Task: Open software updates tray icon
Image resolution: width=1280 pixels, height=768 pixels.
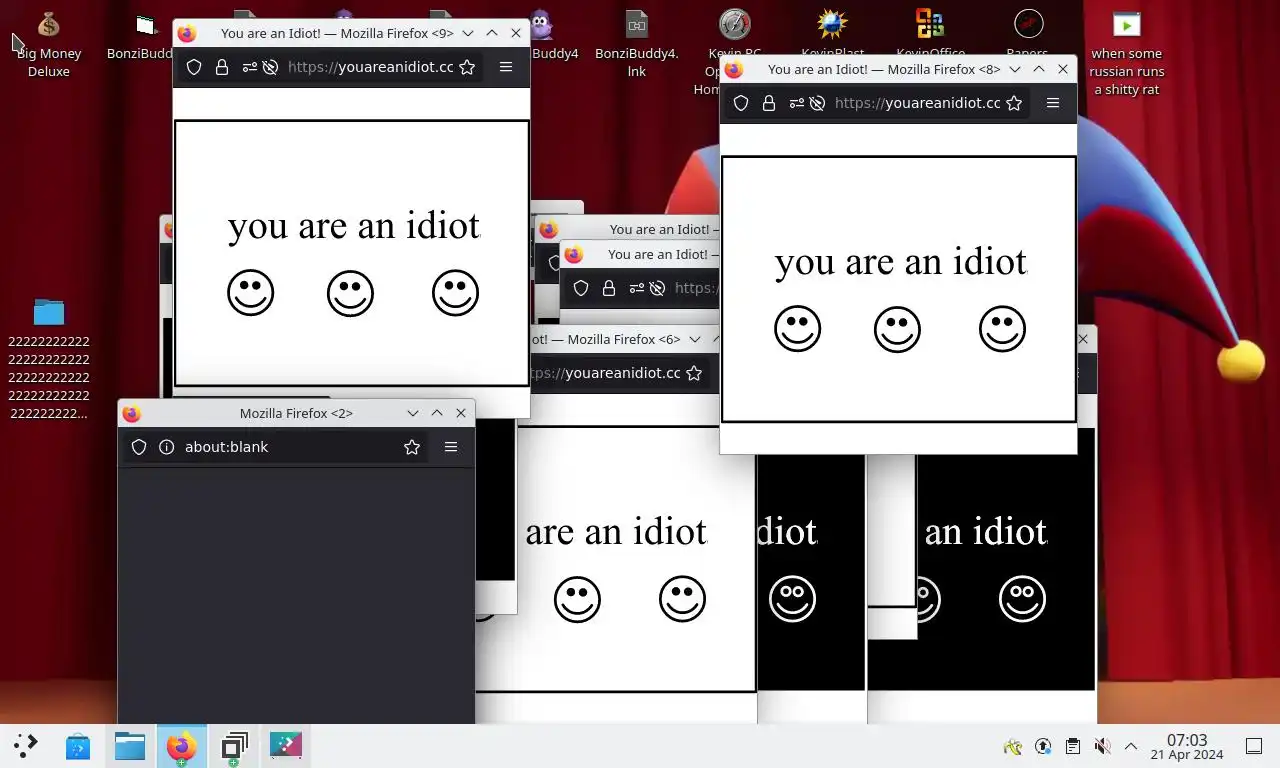Action: (x=1043, y=746)
